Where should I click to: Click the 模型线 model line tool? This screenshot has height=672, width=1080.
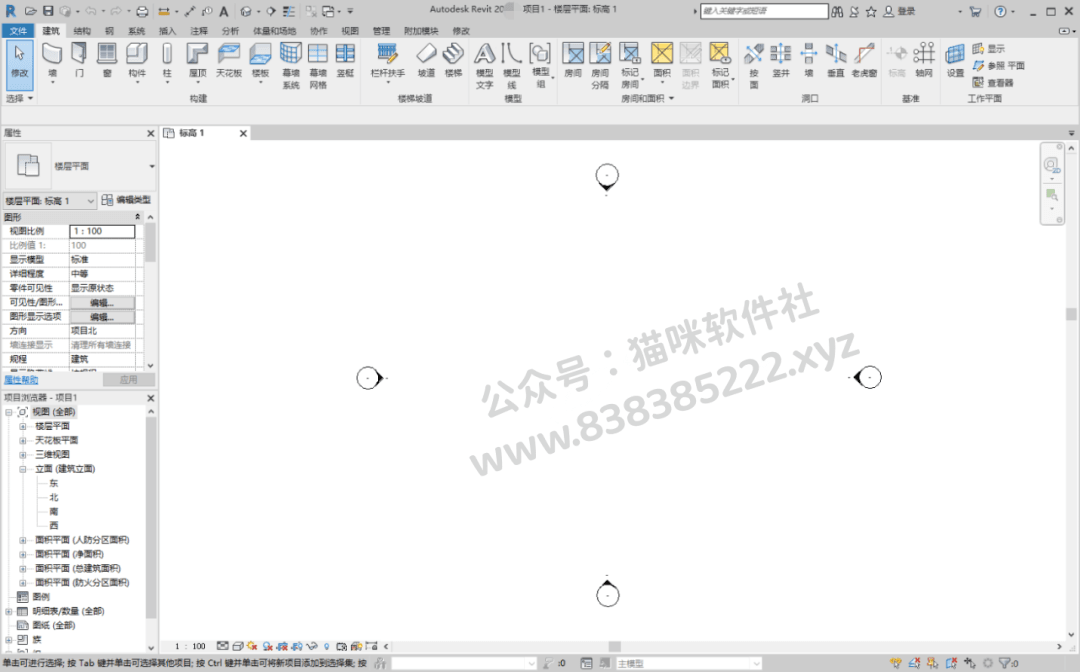(512, 65)
